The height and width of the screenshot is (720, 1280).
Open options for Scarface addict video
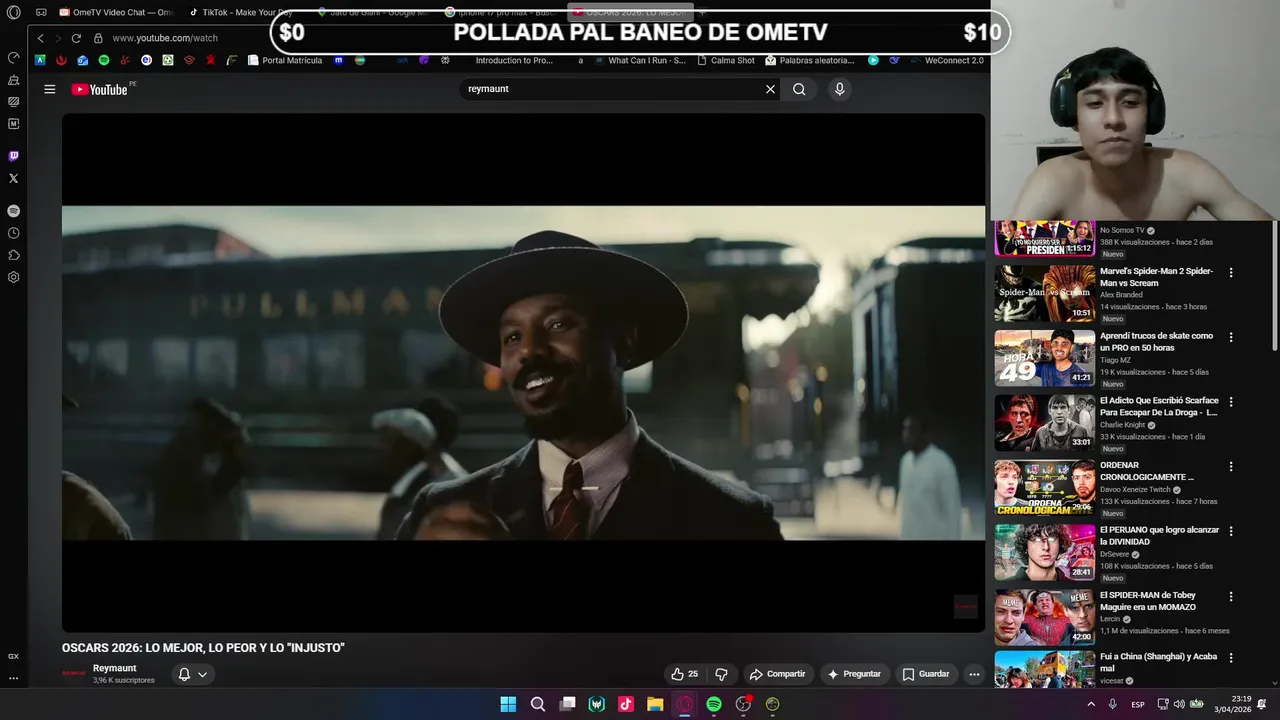click(x=1231, y=402)
